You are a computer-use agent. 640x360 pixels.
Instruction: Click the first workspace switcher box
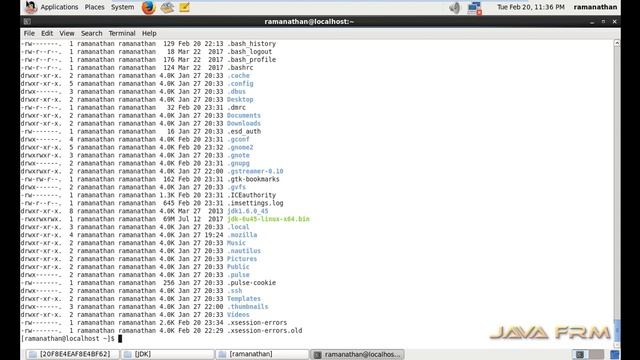pyautogui.click(x=580, y=354)
